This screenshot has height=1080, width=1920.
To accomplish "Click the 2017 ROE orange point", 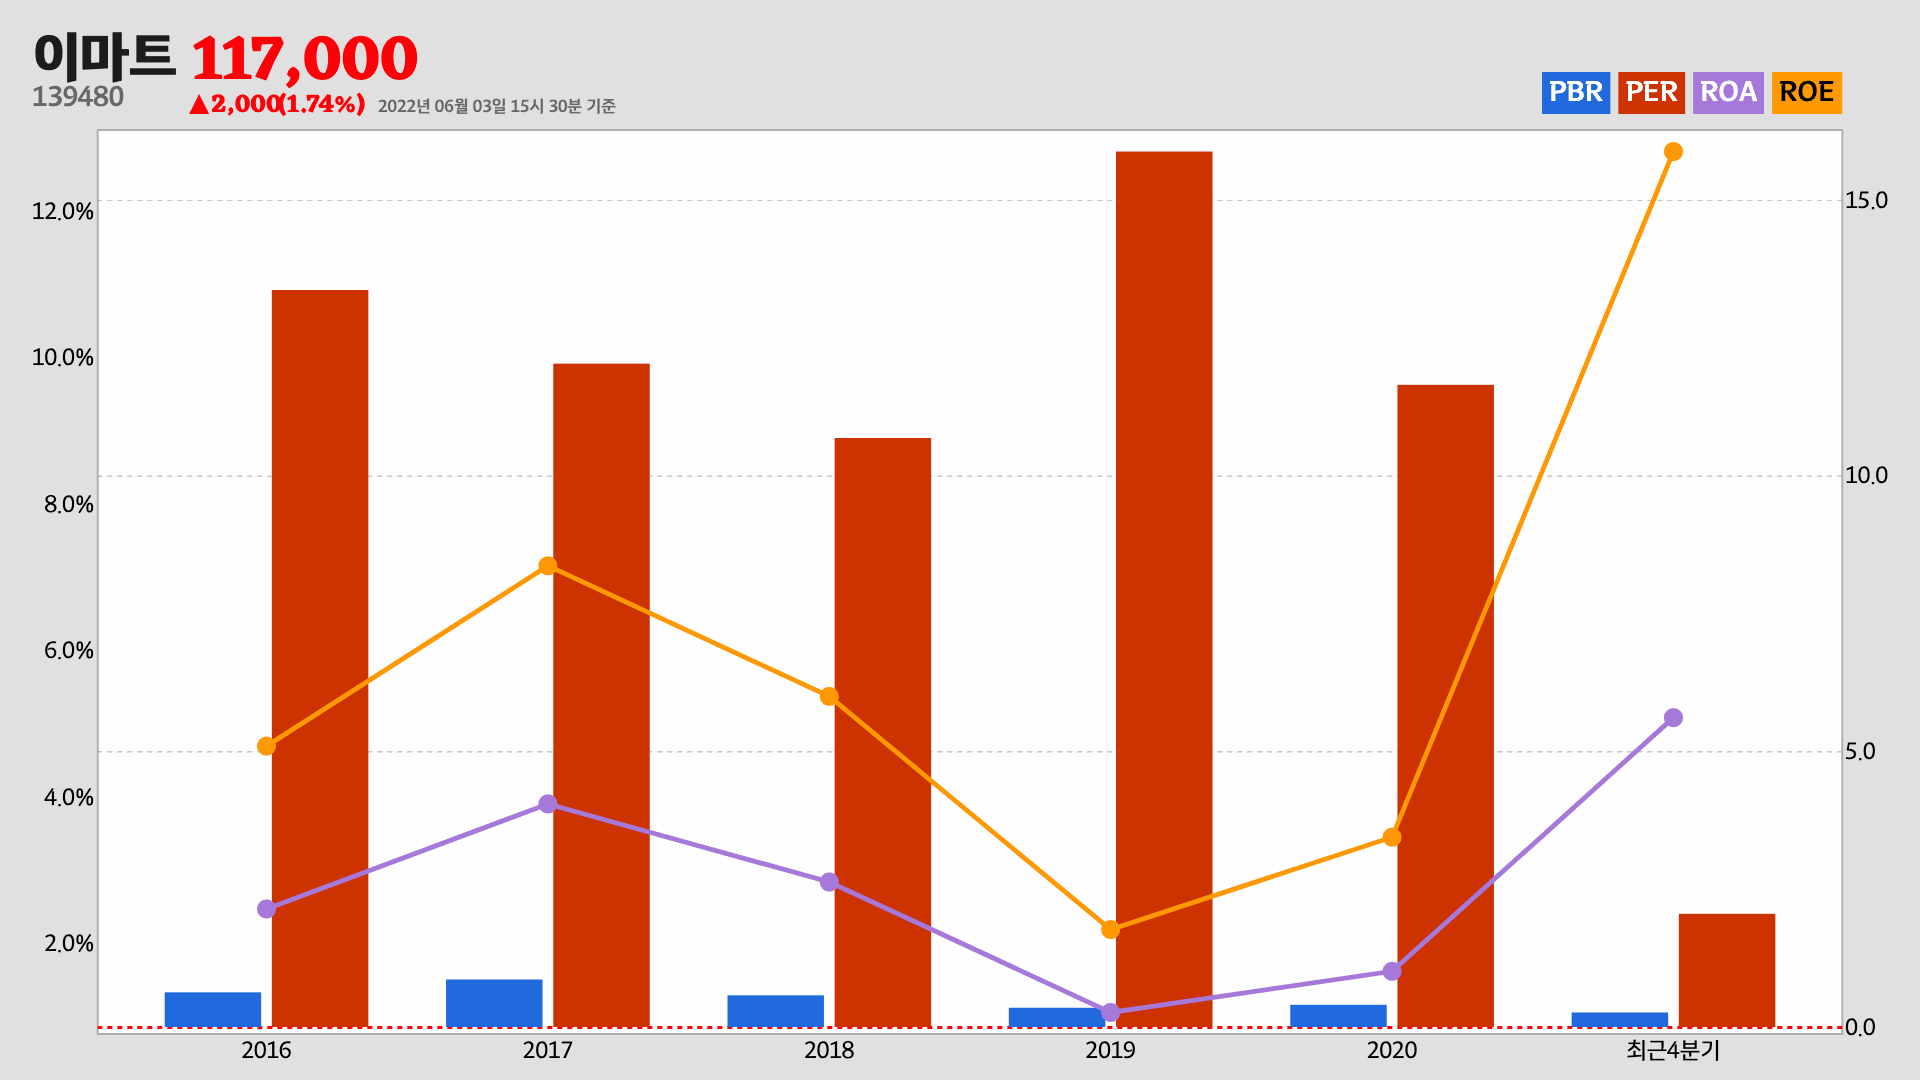I will coord(548,566).
